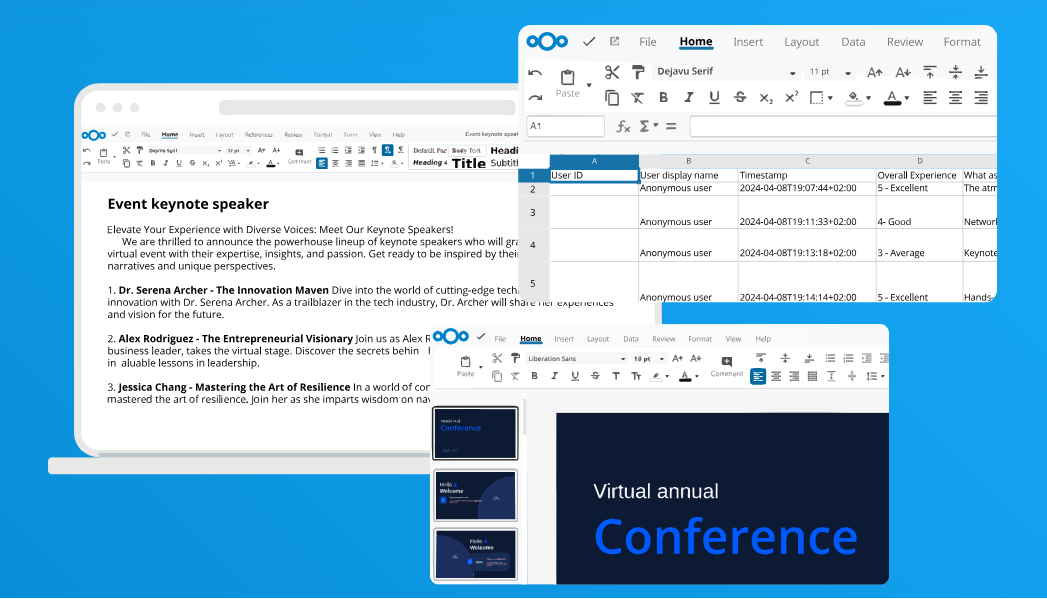Select row 3 header in the spreadsheet
This screenshot has height=599, width=1047.
coord(533,212)
